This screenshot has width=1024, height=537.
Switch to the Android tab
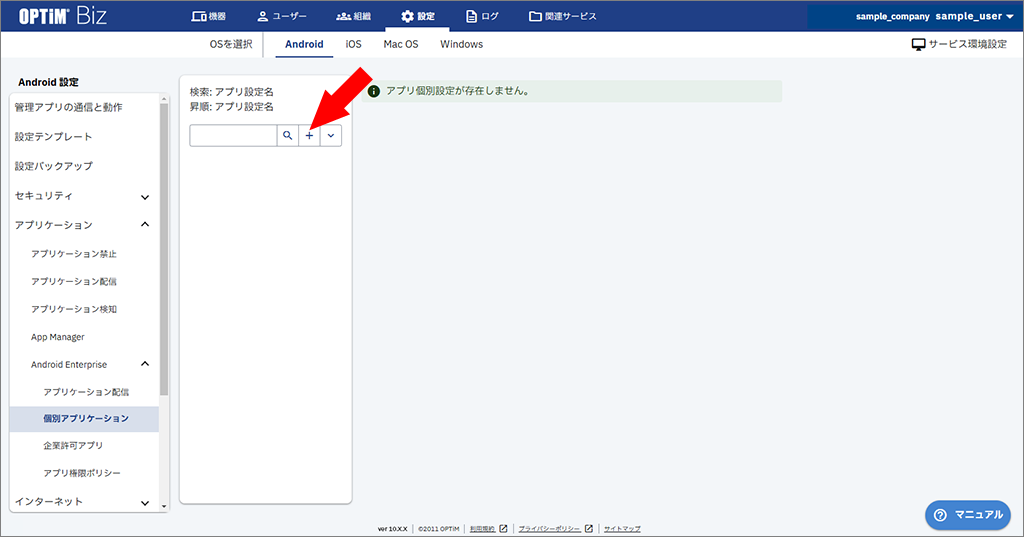[304, 44]
